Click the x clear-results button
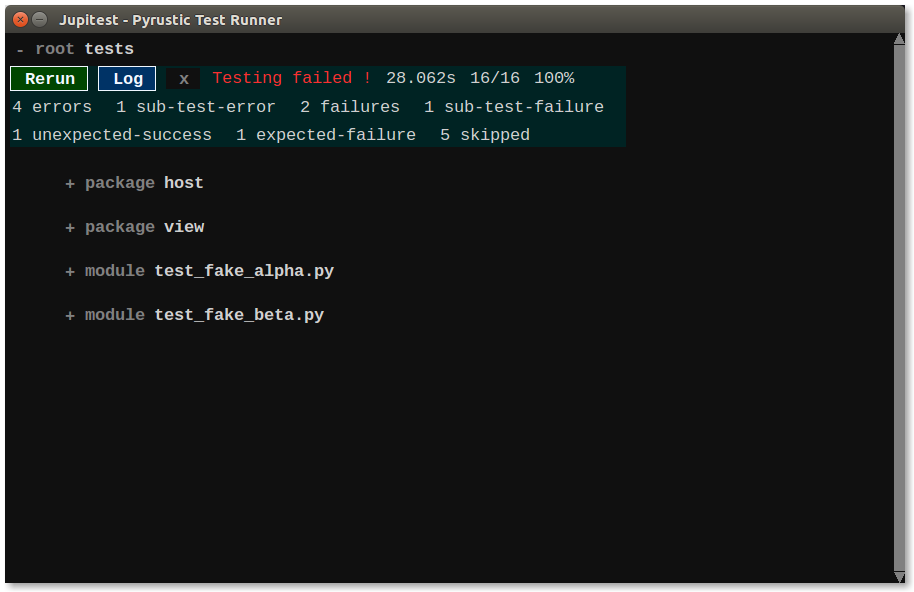Image resolution: width=914 pixels, height=592 pixels. (x=184, y=79)
